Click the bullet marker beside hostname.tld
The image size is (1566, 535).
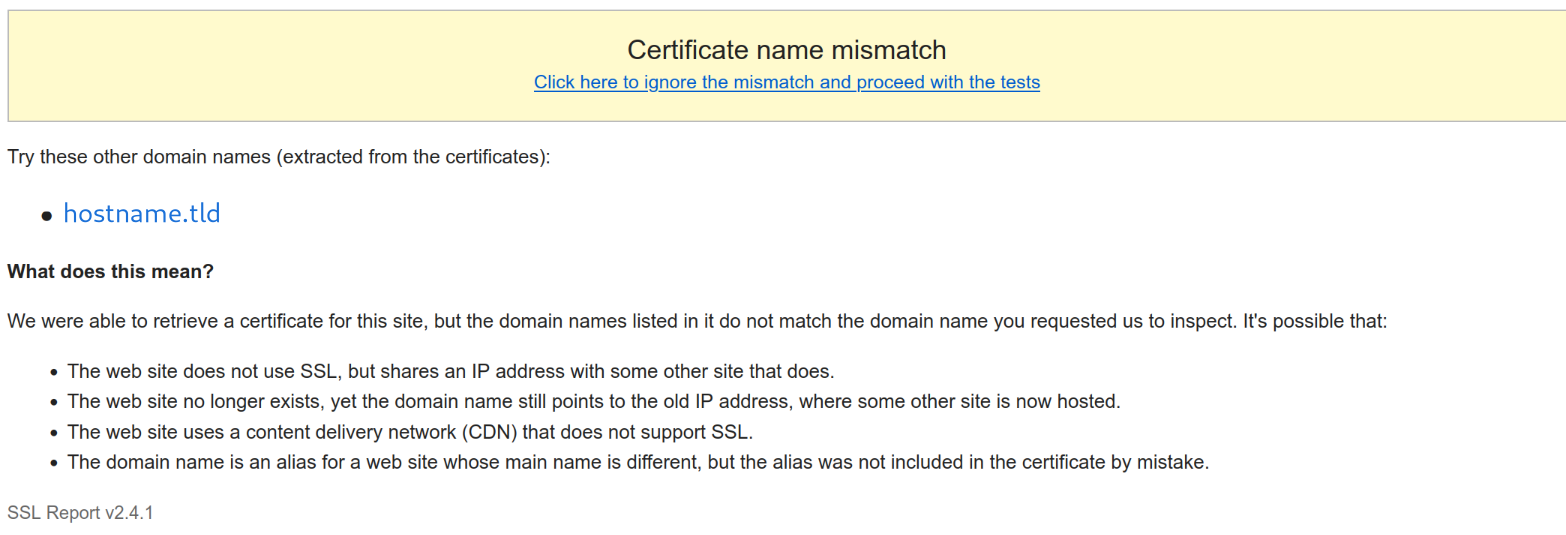(x=47, y=216)
